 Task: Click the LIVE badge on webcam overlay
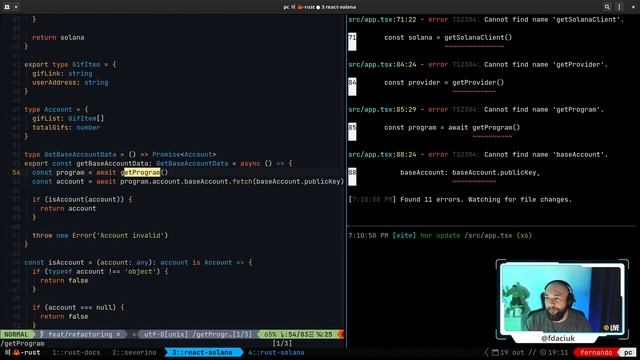[612, 327]
